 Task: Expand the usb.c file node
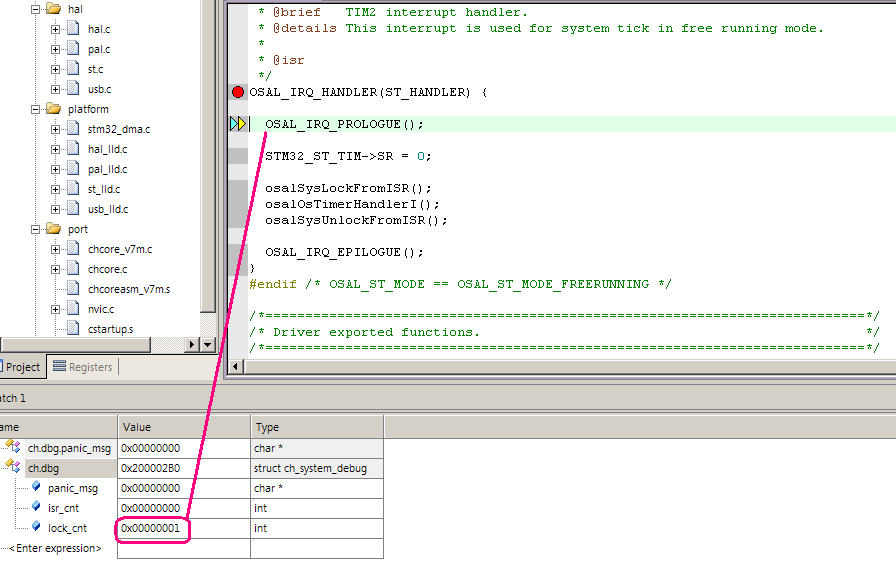pos(55,89)
